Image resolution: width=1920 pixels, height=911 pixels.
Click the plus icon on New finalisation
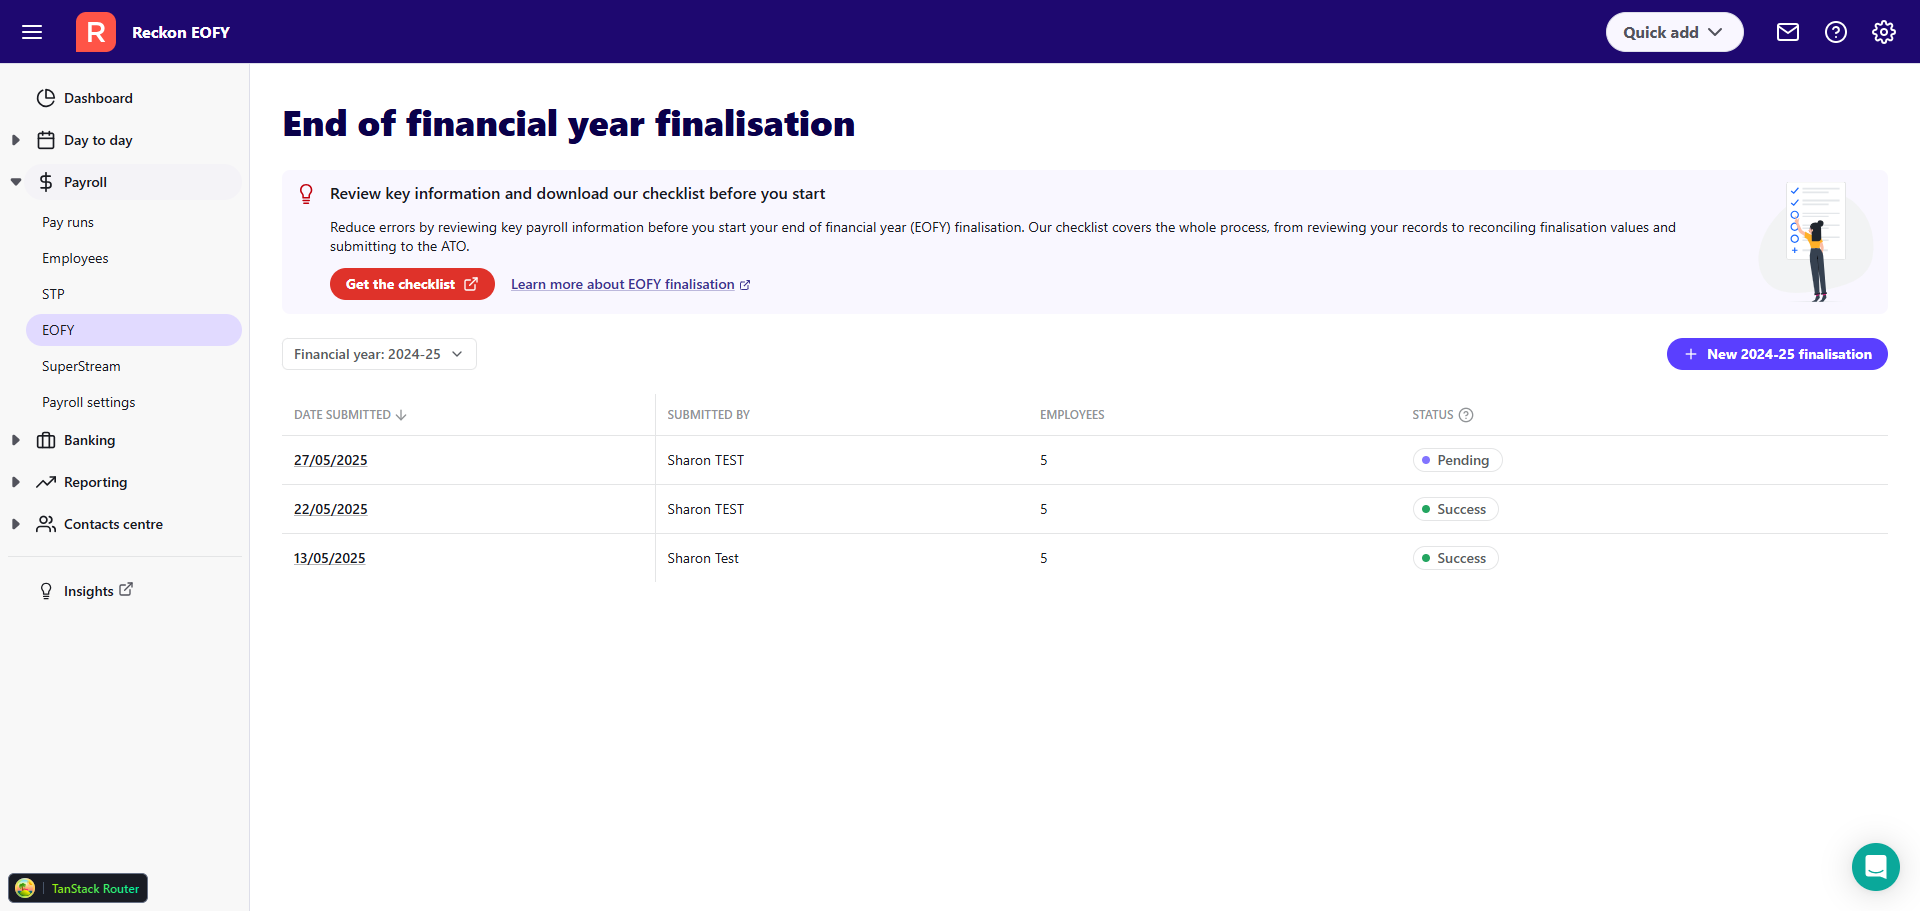tap(1691, 354)
